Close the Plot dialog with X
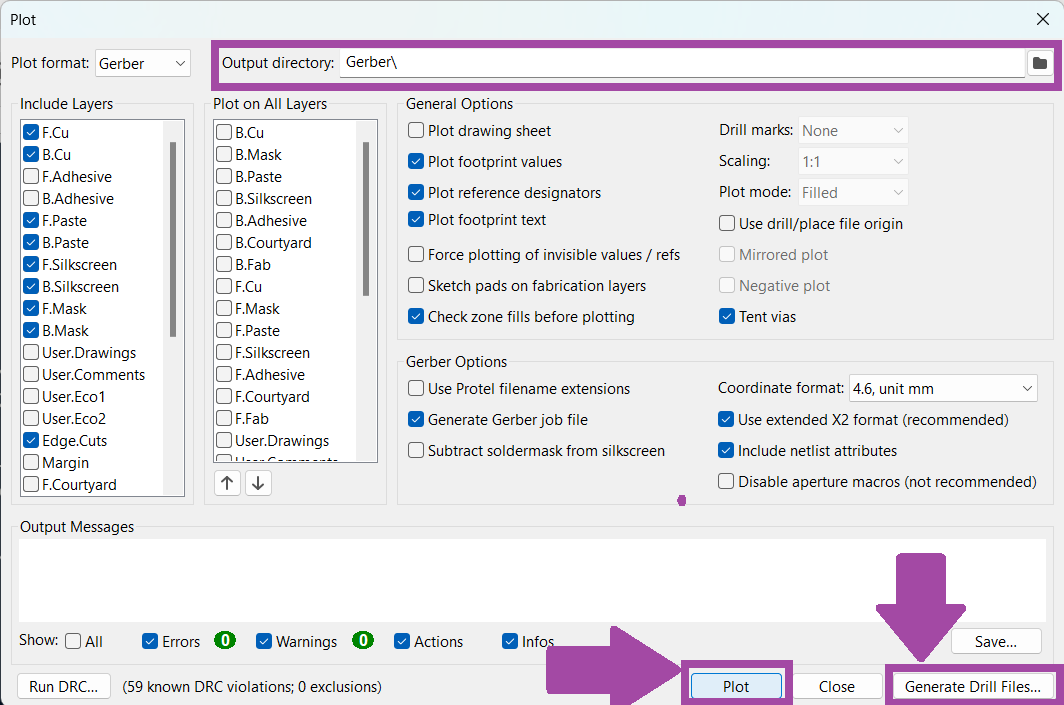This screenshot has width=1064, height=705. (x=1044, y=19)
